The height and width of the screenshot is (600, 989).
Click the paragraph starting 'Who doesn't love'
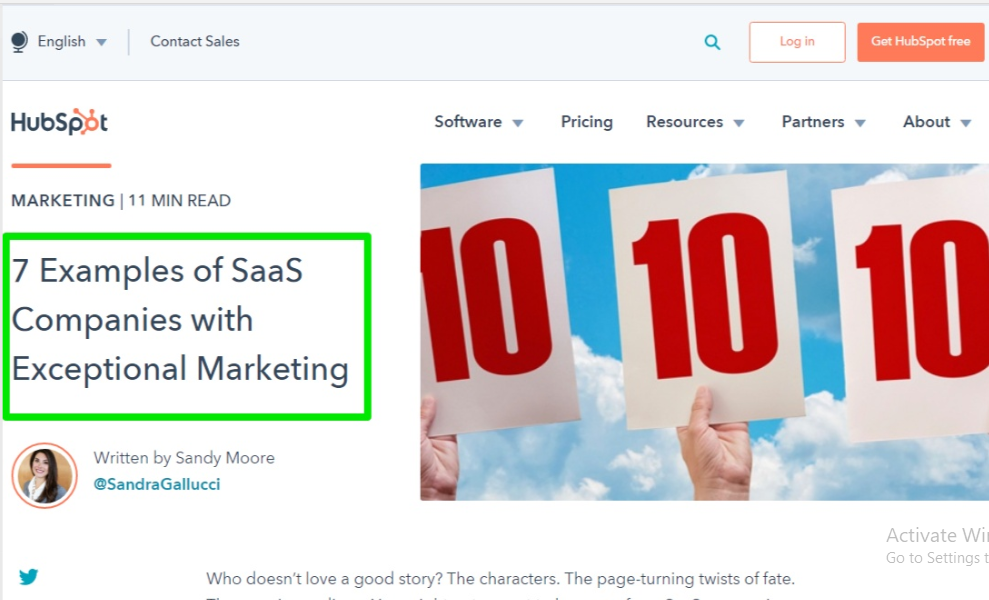500,587
